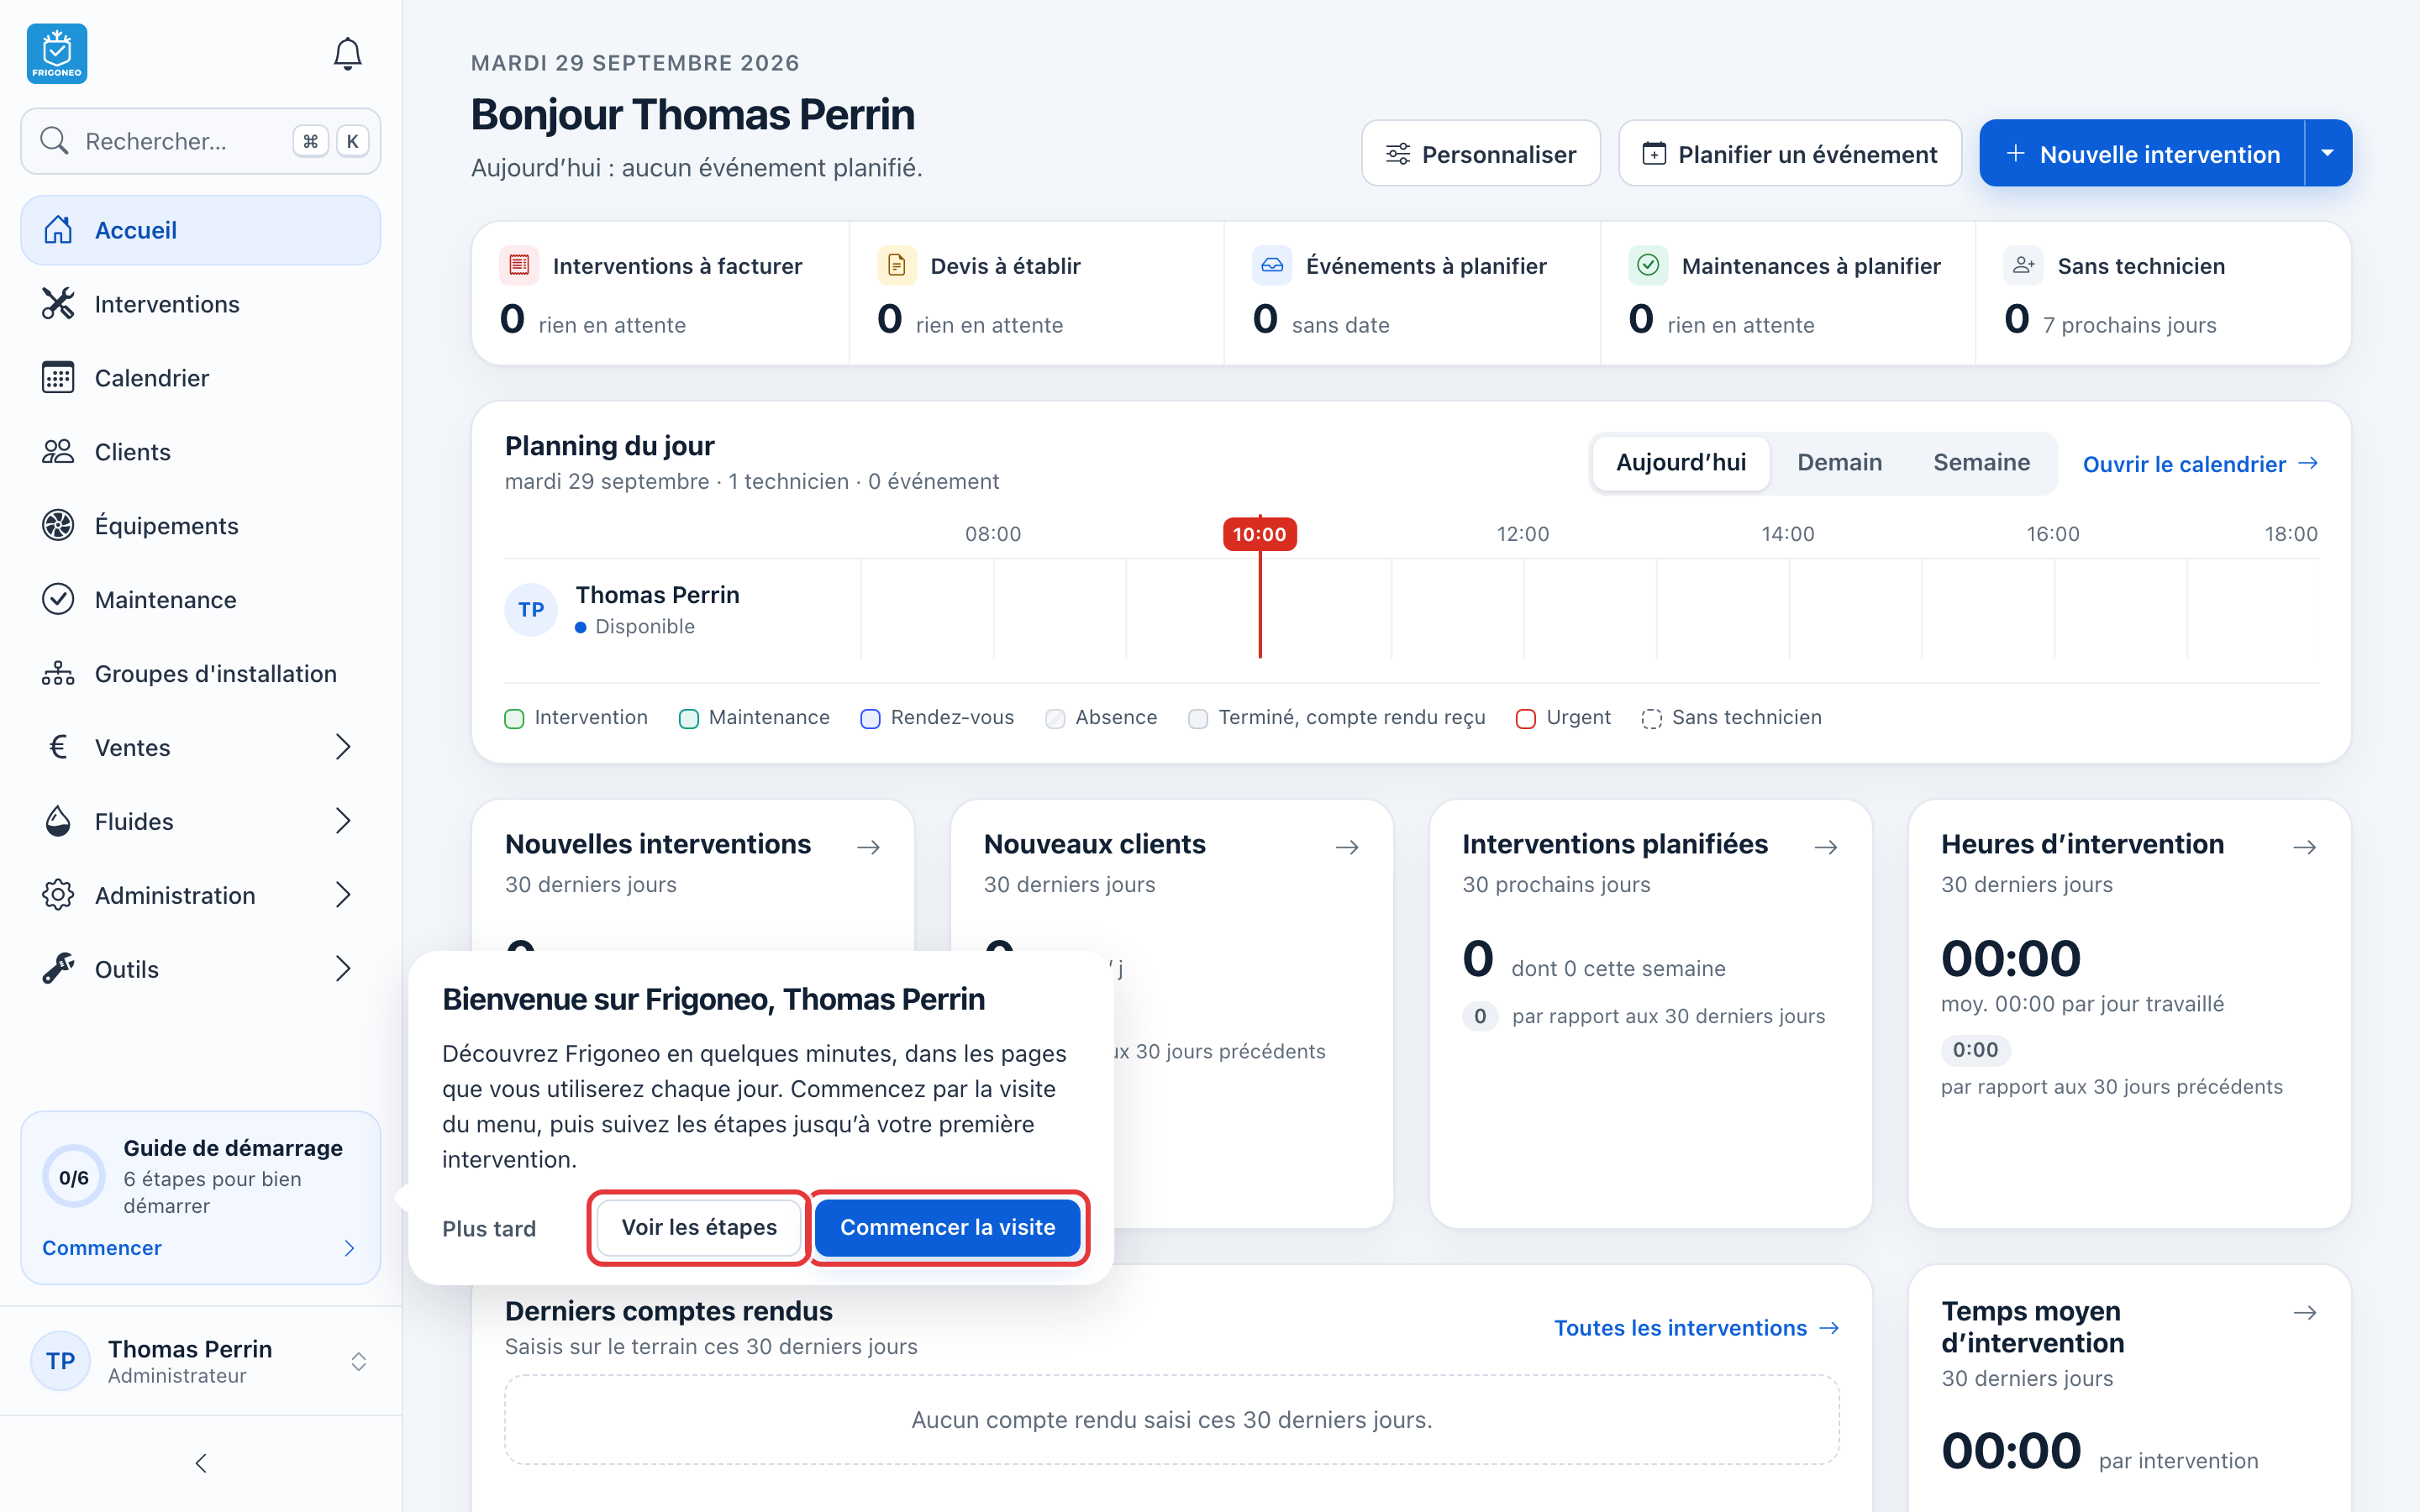Click the Sans technicien person icon
Viewport: 2420px width, 1512px height.
pyautogui.click(x=2024, y=265)
